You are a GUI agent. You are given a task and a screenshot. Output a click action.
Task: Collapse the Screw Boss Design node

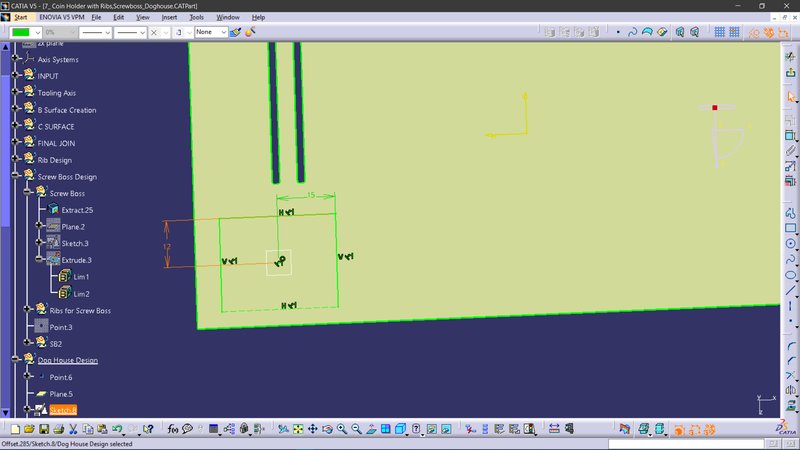click(15, 176)
